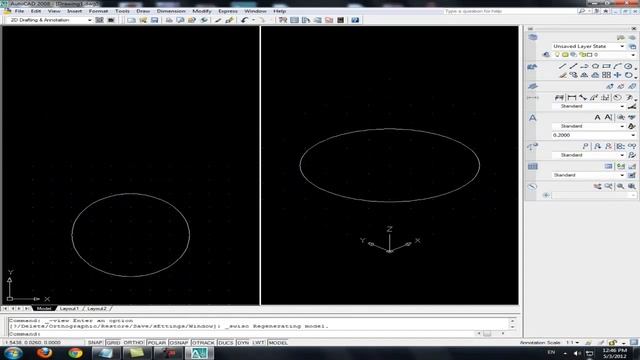Toggle OSNAP in status bar
The image size is (640, 360).
(x=179, y=342)
